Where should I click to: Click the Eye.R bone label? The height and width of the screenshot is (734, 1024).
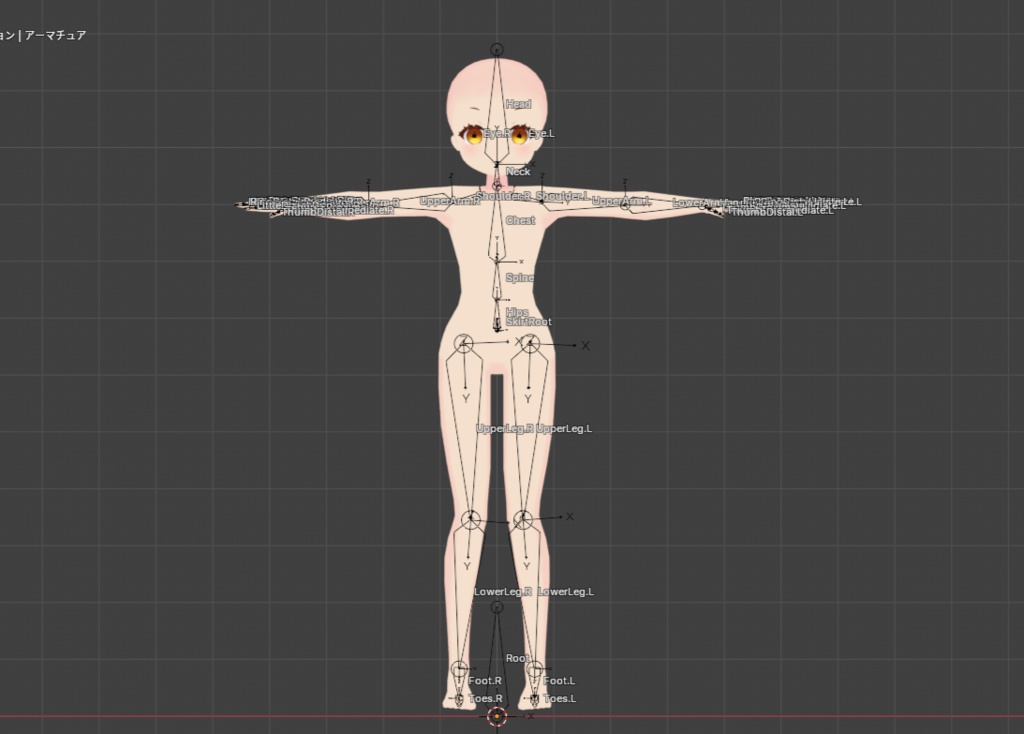pos(496,131)
